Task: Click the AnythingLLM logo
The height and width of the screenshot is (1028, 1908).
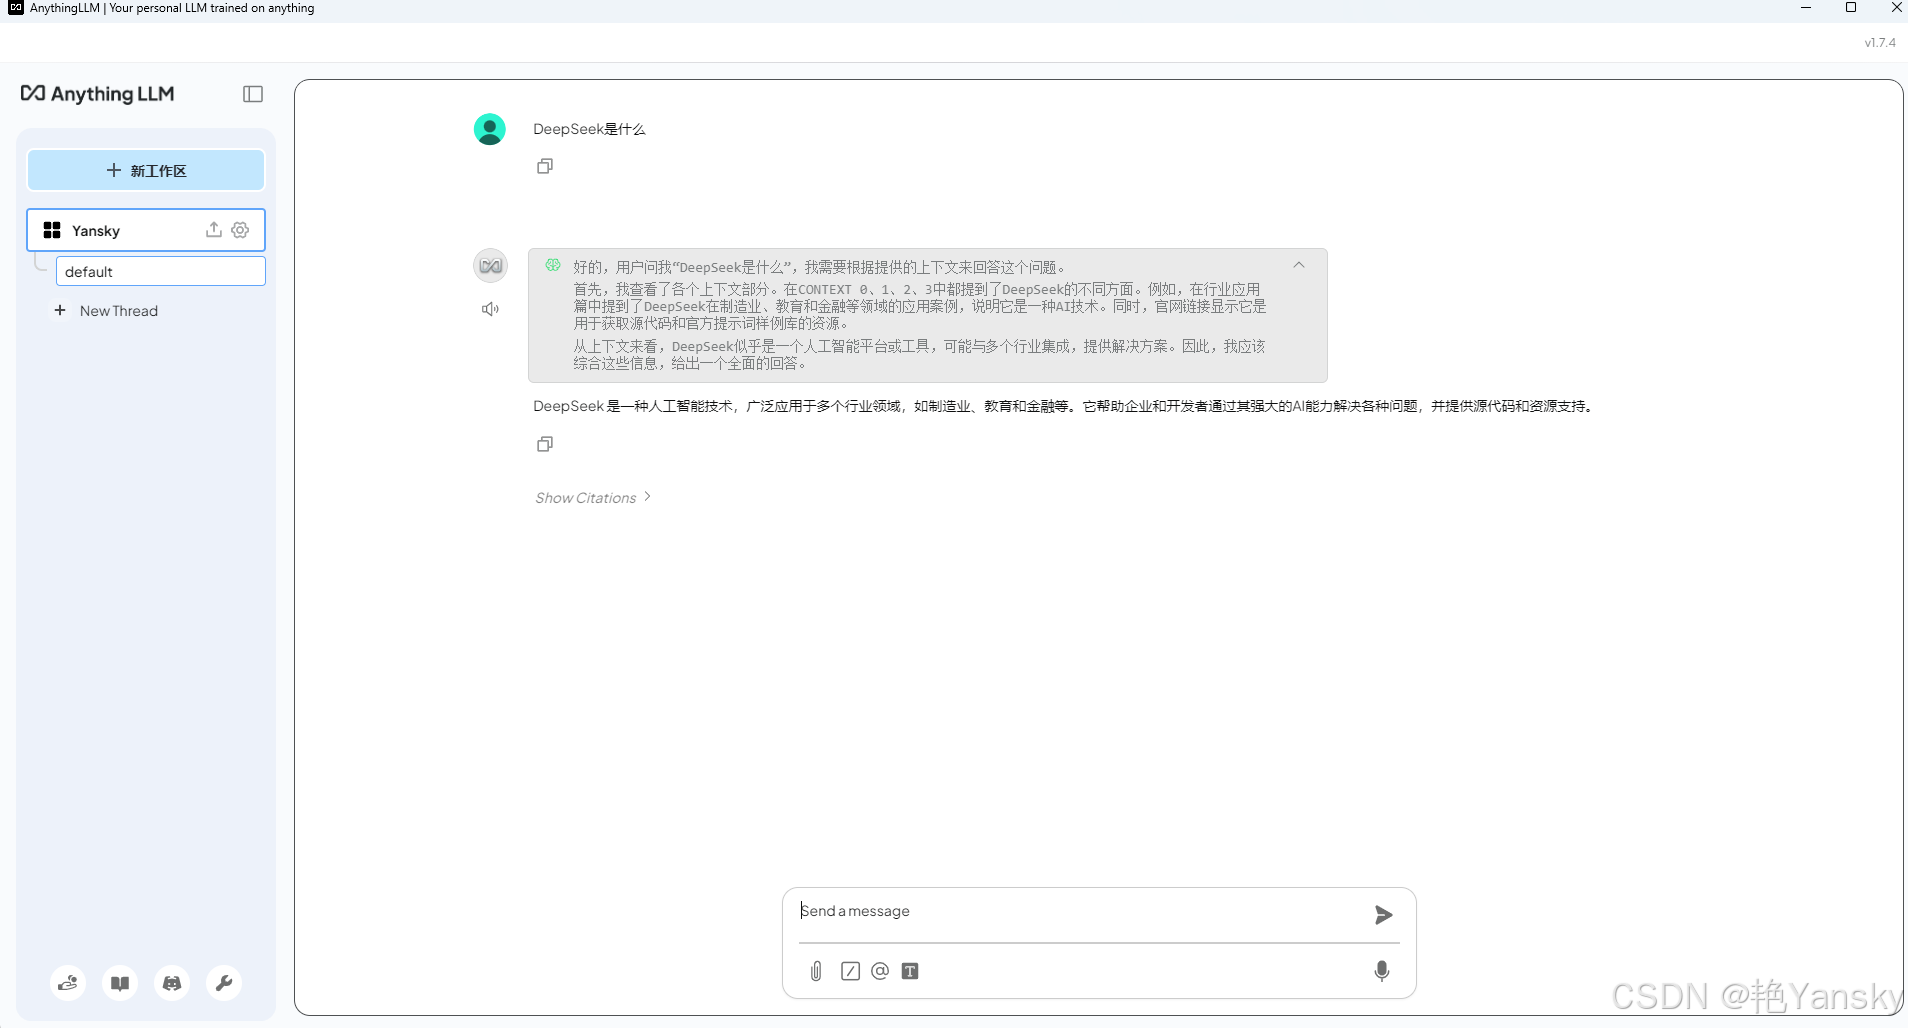Action: [98, 93]
